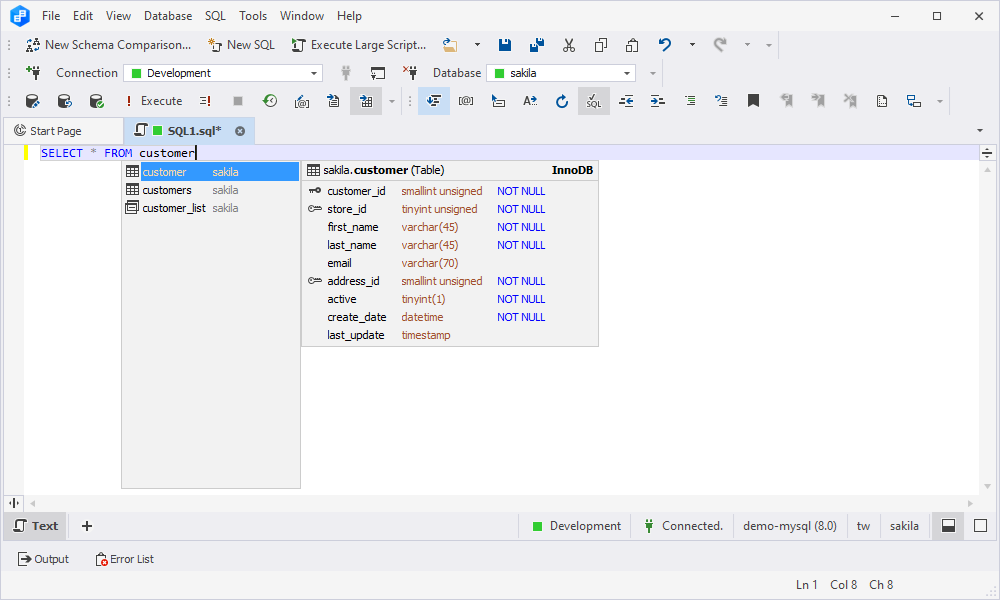
Task: Click the horizontal scrollbar right arrow
Action: (970, 503)
